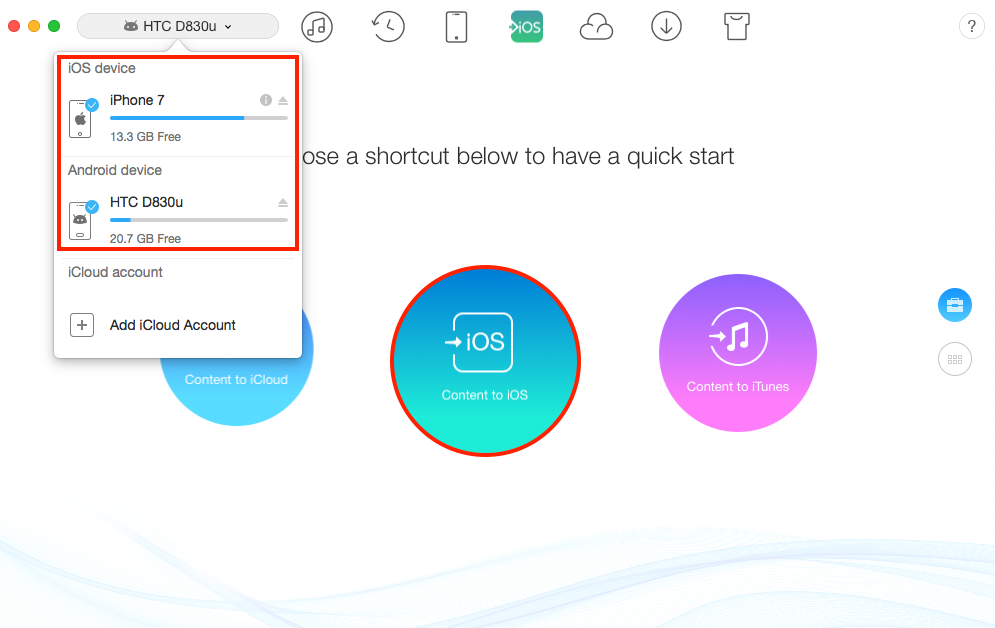Click the HTC D830u Android phone icon

[x=81, y=221]
